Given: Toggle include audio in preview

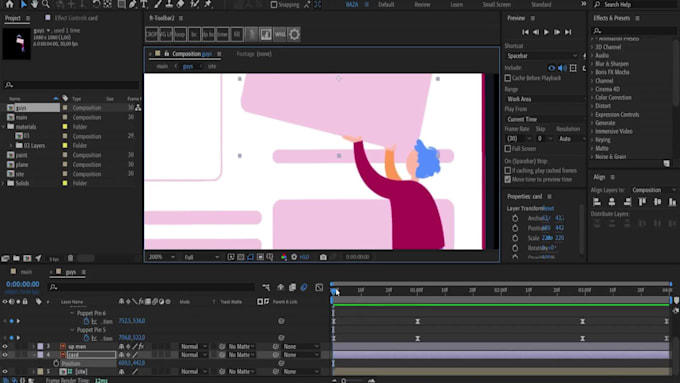Looking at the screenshot, I should point(562,68).
